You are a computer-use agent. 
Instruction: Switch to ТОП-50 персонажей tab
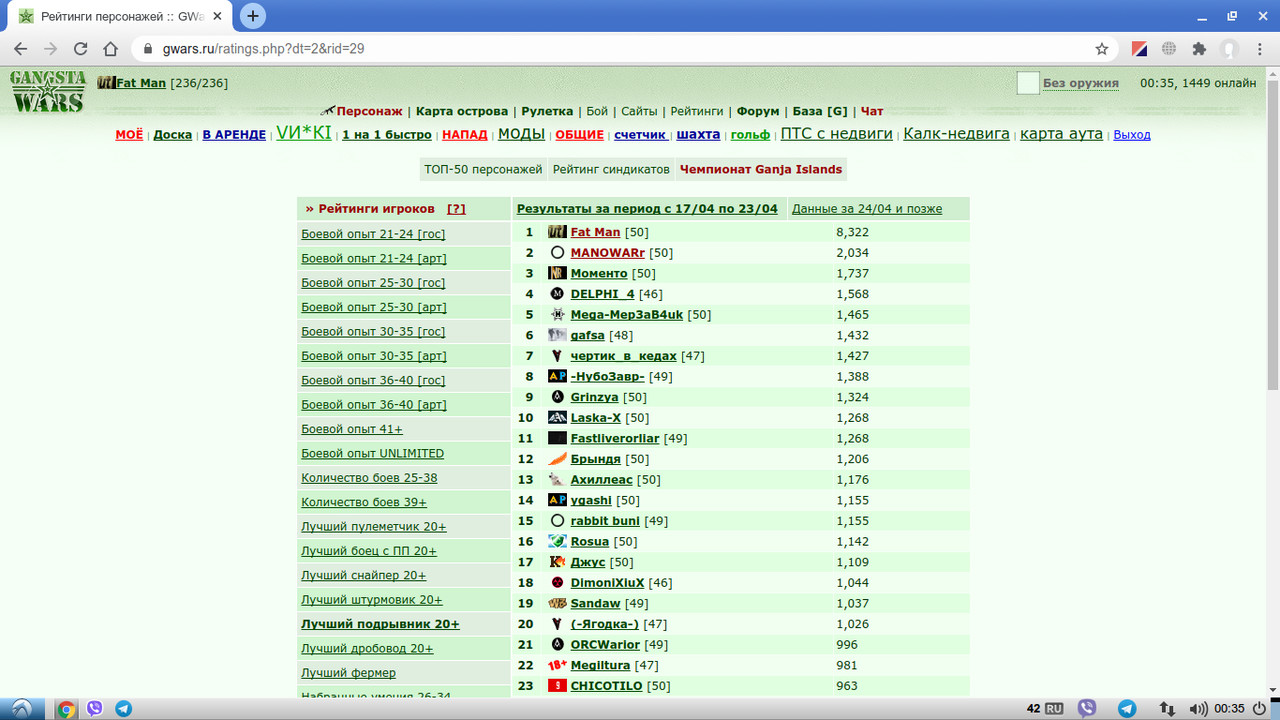[x=483, y=169]
